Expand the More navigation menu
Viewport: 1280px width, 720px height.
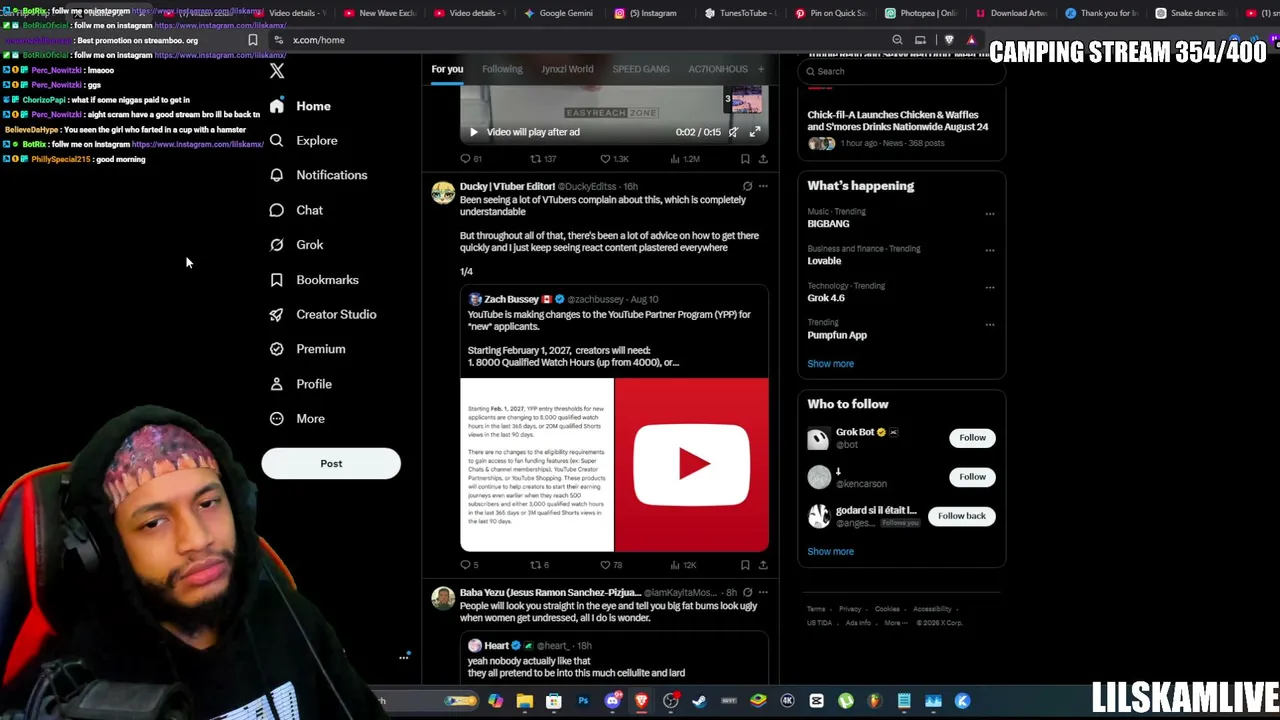point(297,419)
